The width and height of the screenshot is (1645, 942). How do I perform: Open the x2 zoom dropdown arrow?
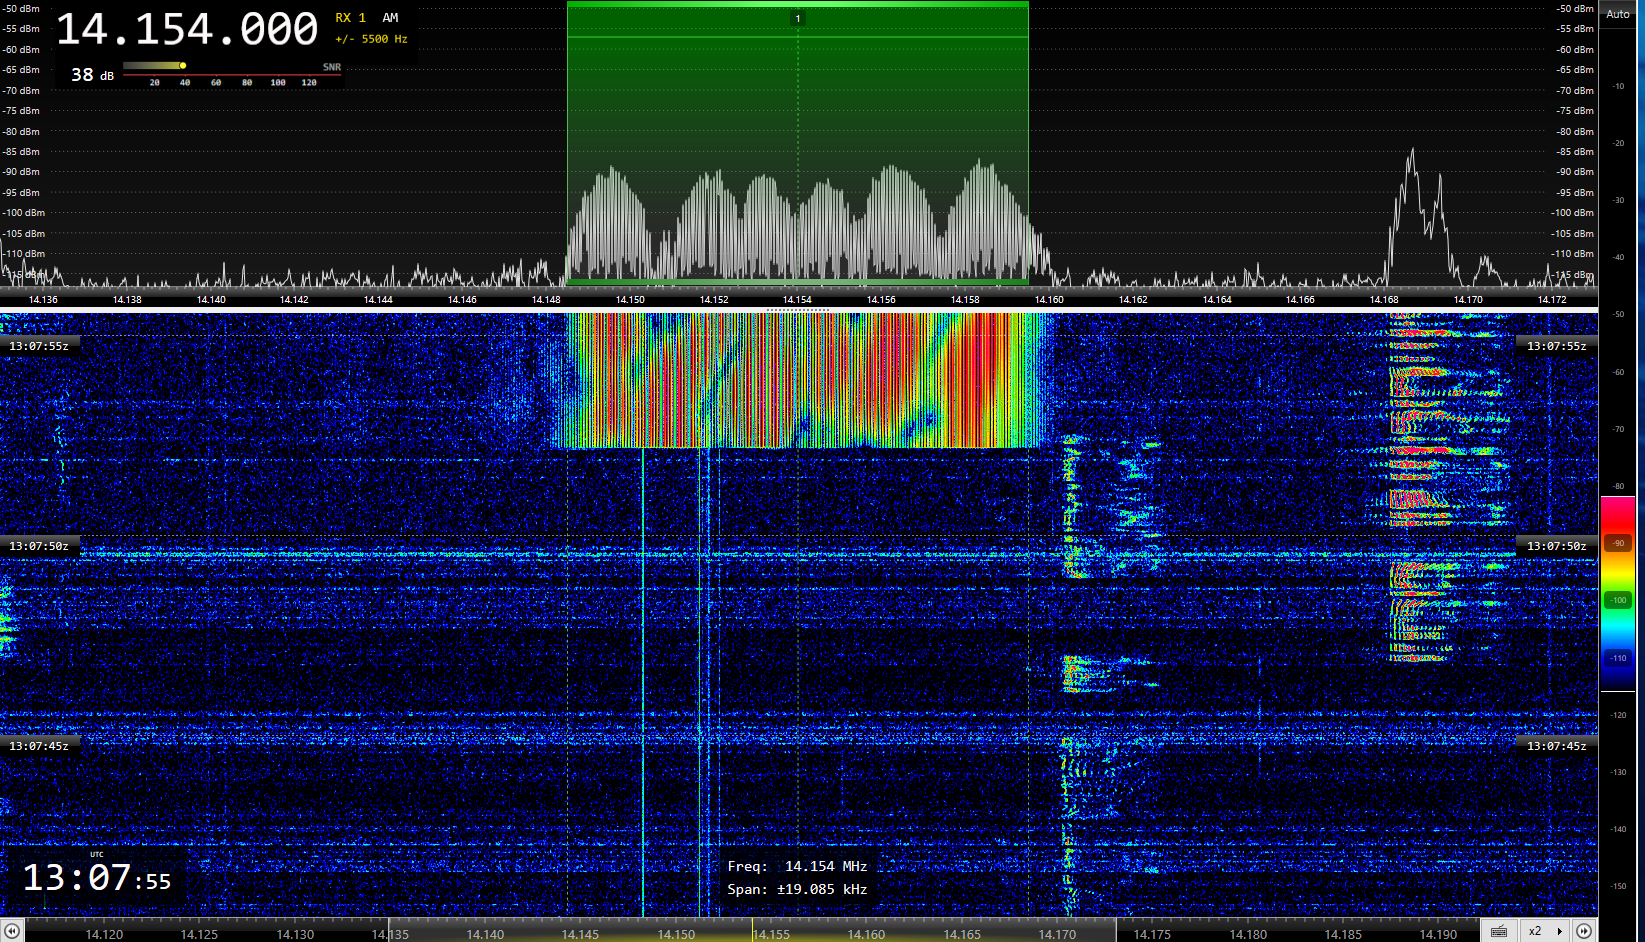coord(1559,931)
